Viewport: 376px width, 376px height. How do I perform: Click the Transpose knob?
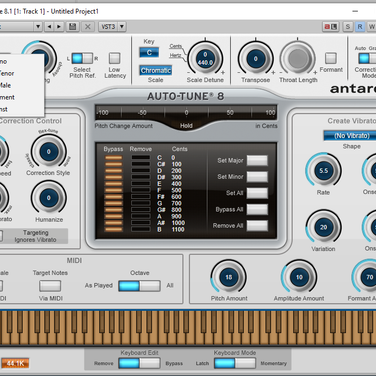(256, 59)
